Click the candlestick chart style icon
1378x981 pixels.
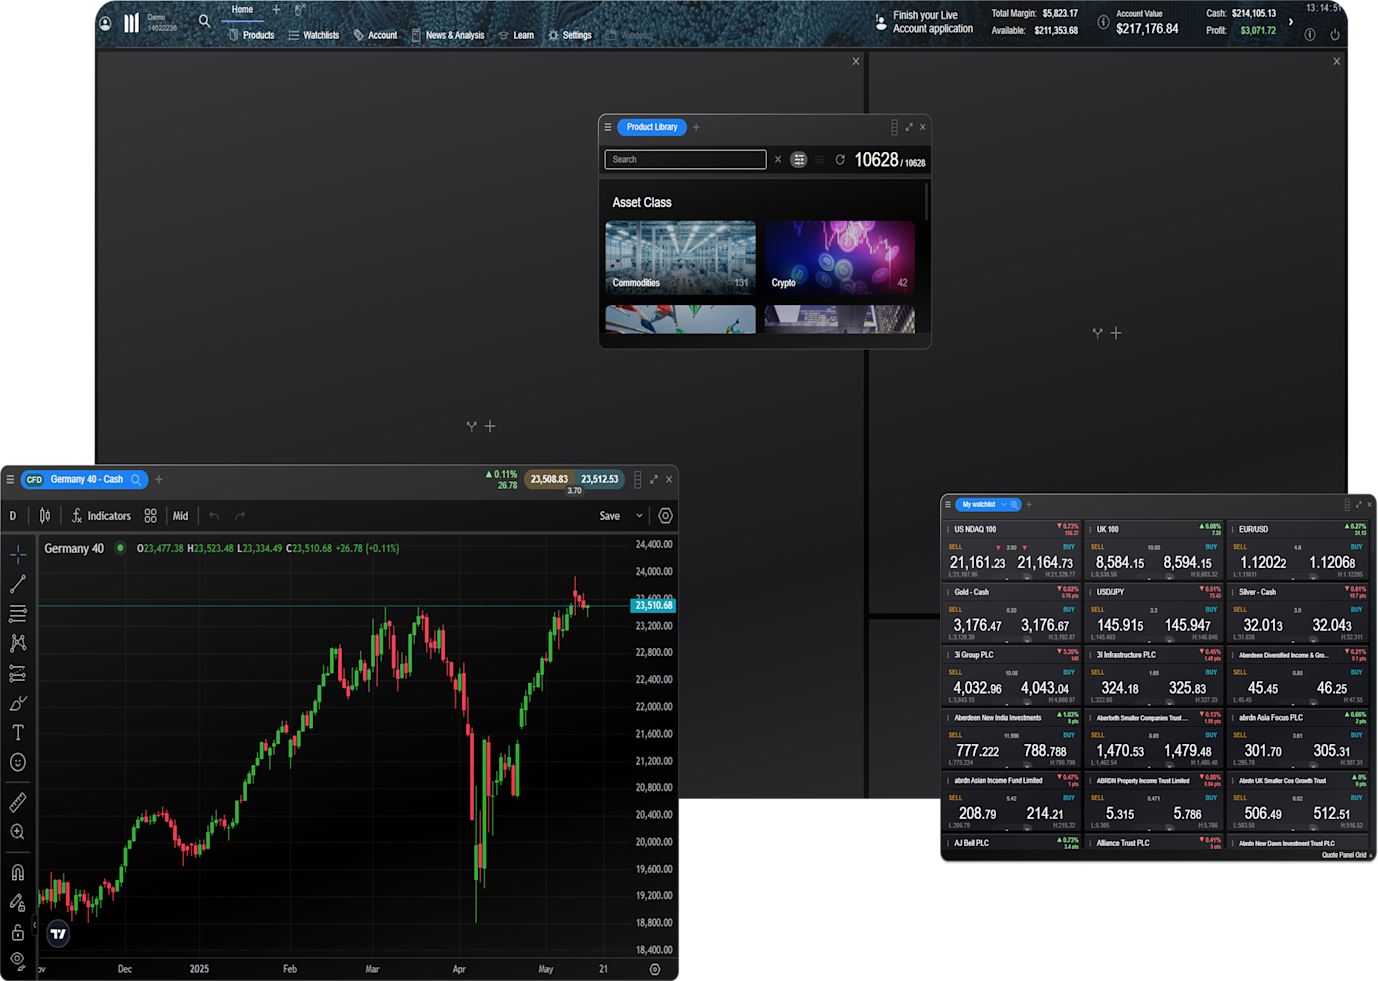pos(45,516)
